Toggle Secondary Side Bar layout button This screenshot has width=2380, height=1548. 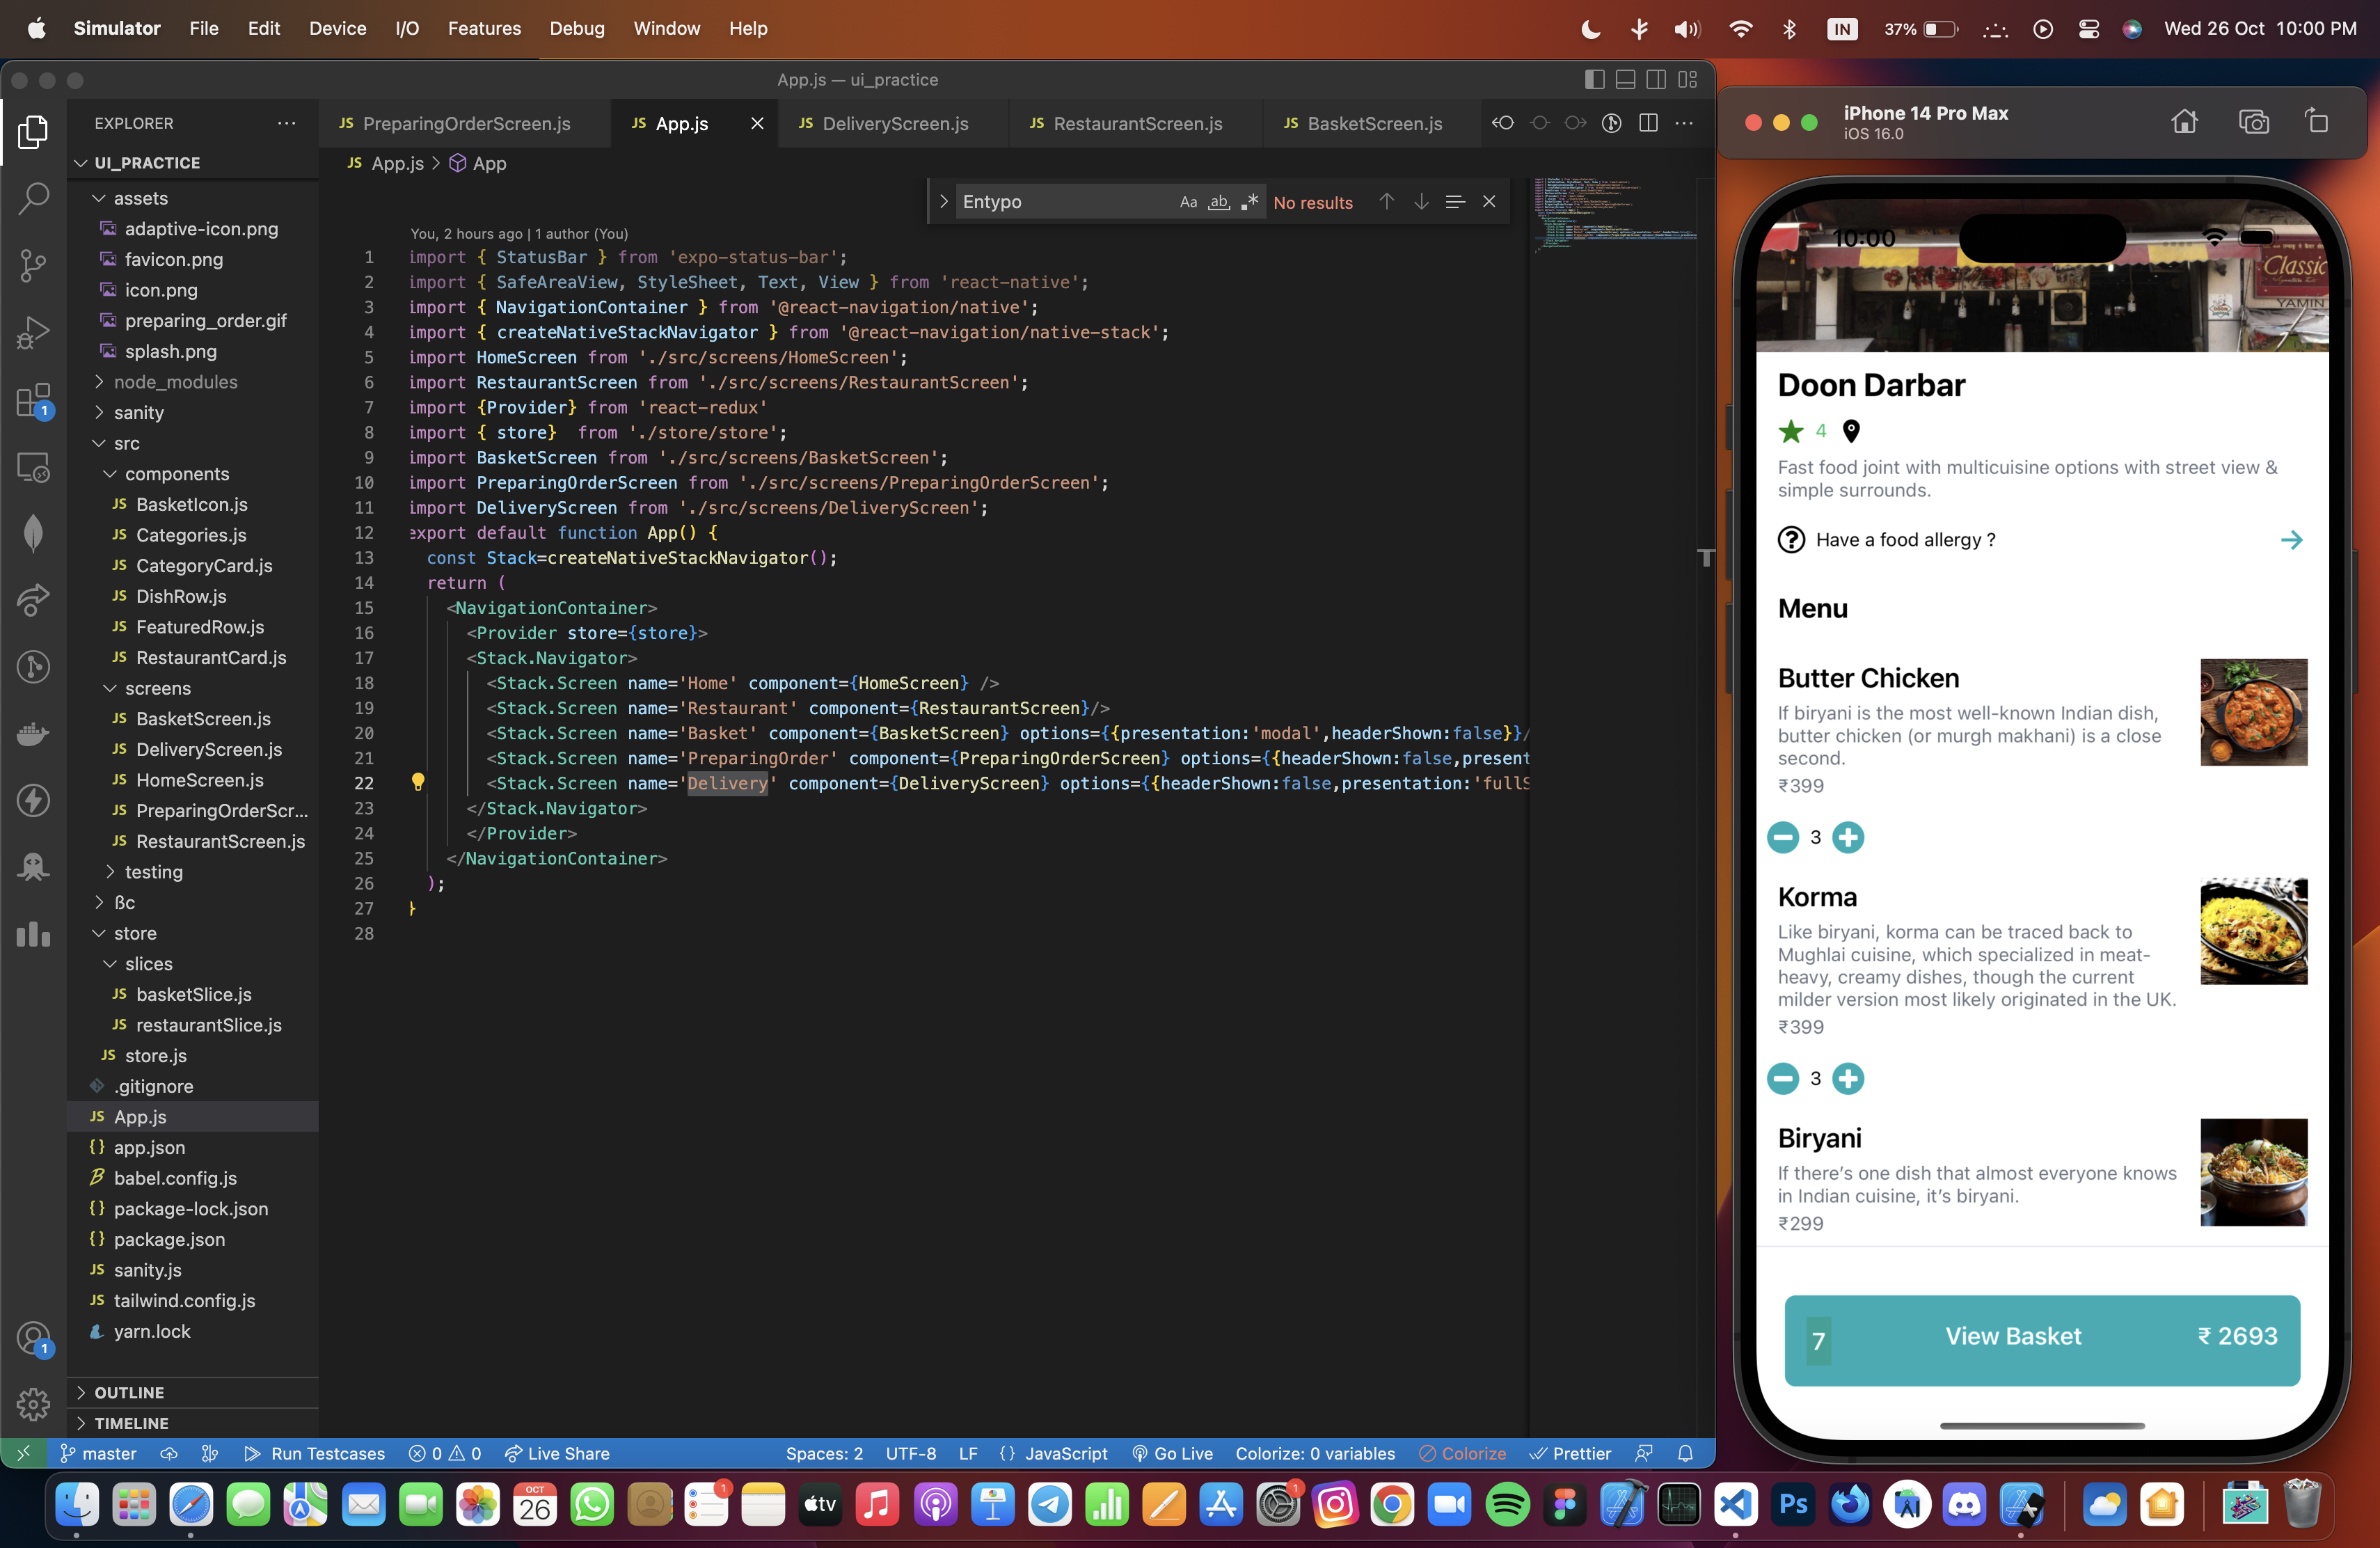[1656, 79]
